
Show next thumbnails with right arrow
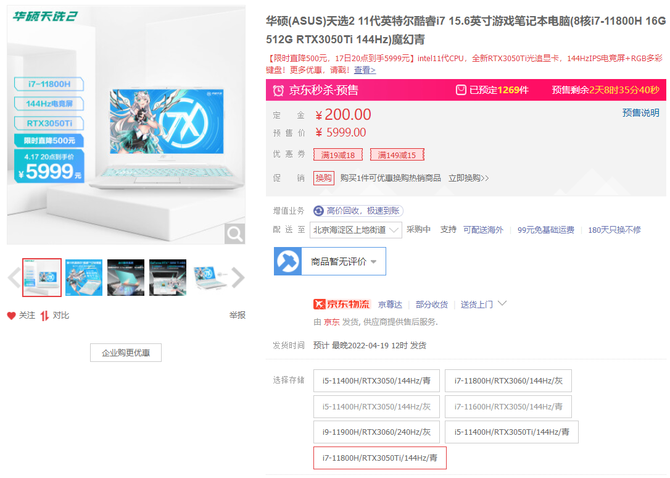pyautogui.click(x=238, y=278)
